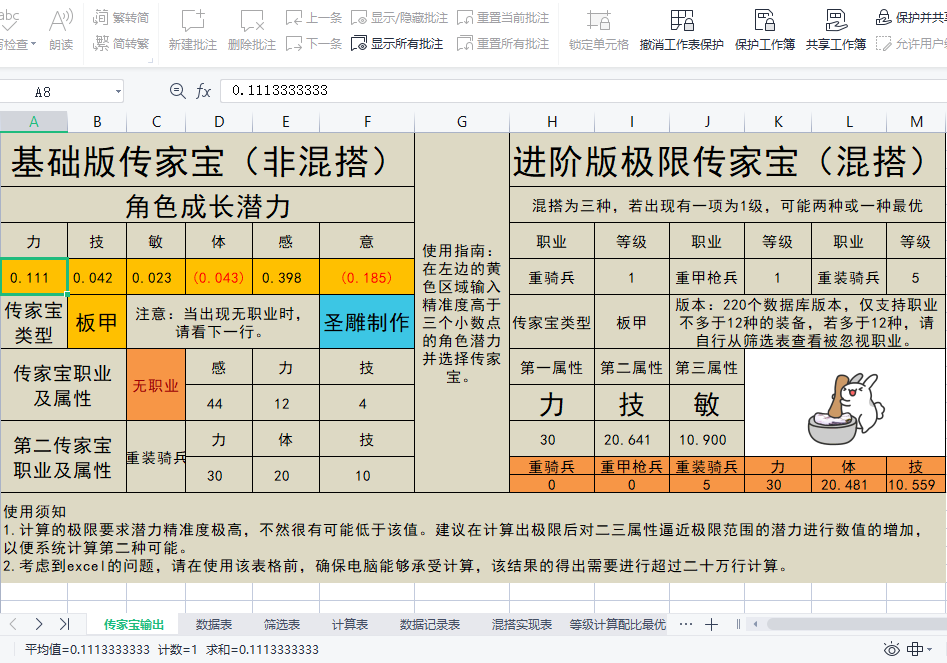Open the 拼写检查 dropdown arrow
Screen dimensions: 947x663
tap(33, 43)
